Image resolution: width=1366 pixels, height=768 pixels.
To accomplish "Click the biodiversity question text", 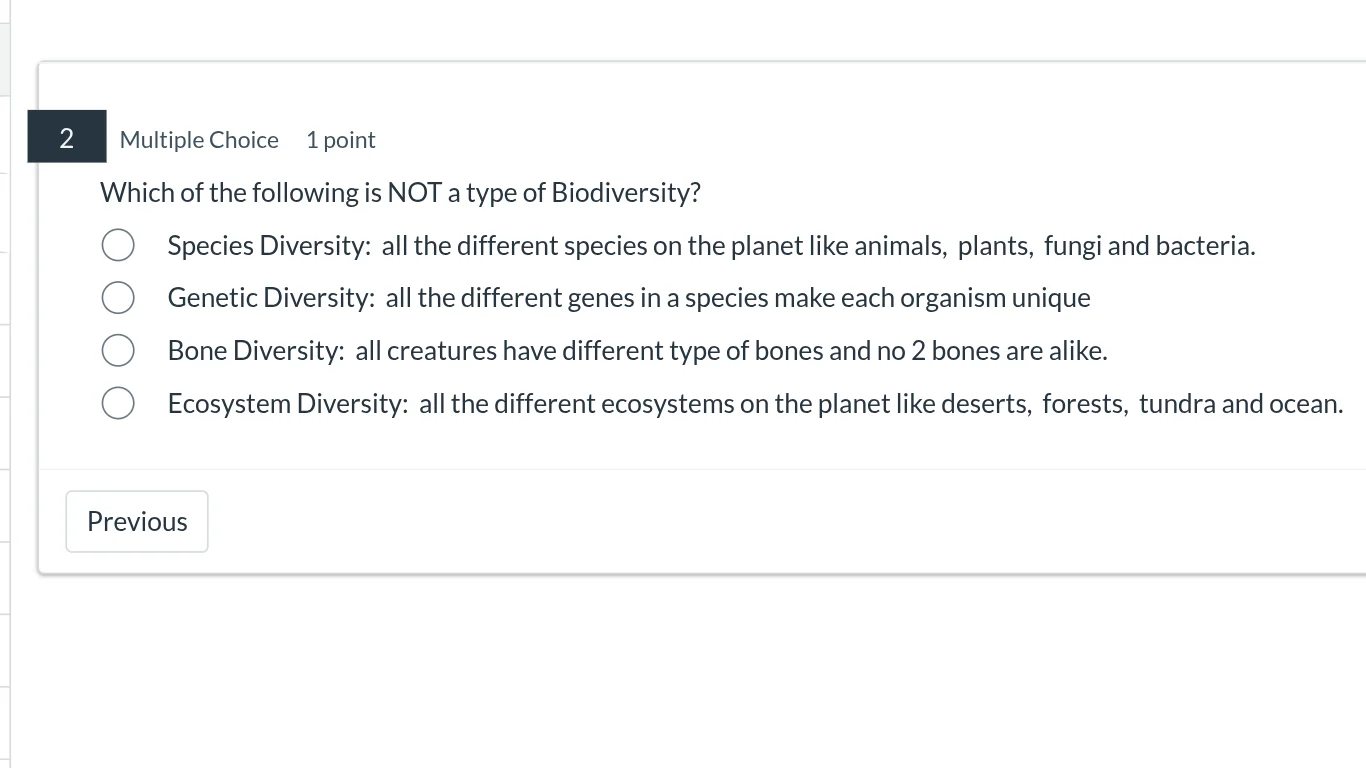I will click(400, 192).
